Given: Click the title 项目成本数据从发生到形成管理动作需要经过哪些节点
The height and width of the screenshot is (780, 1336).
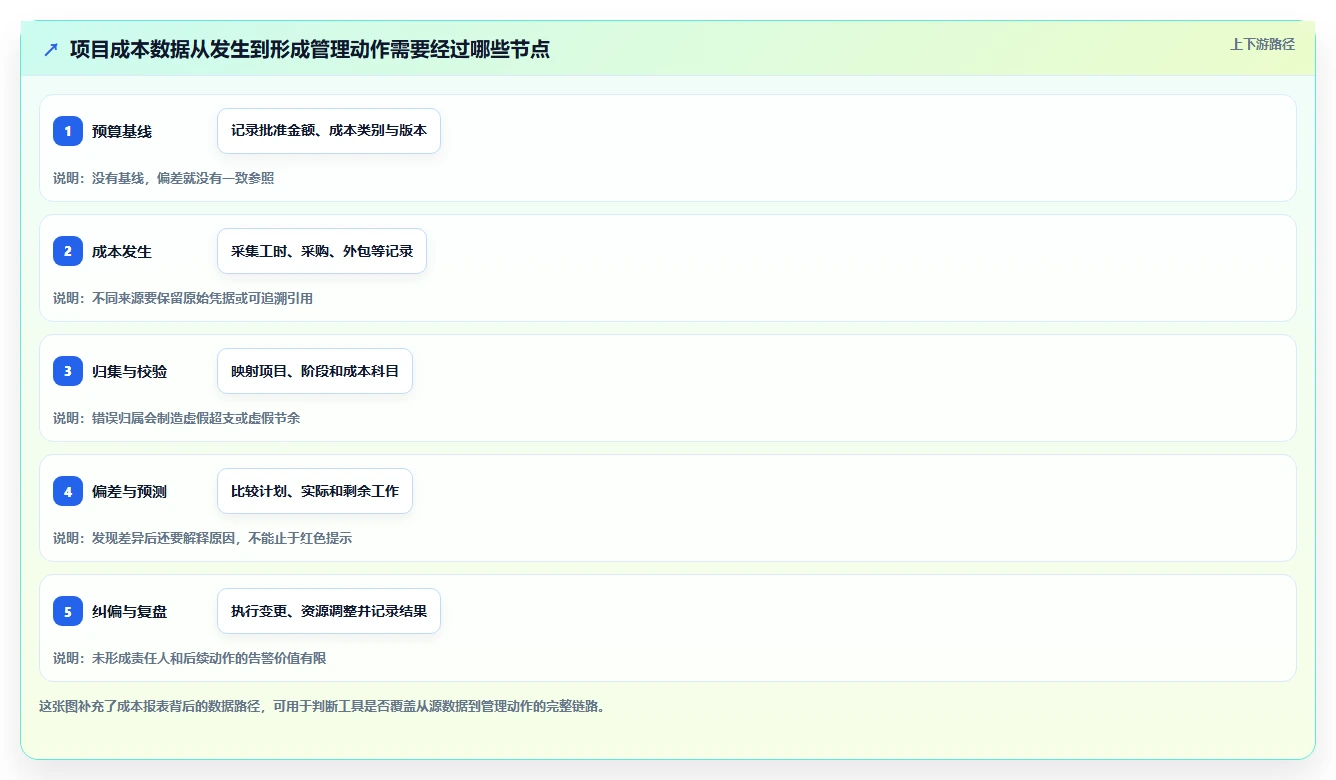Looking at the screenshot, I should point(310,49).
